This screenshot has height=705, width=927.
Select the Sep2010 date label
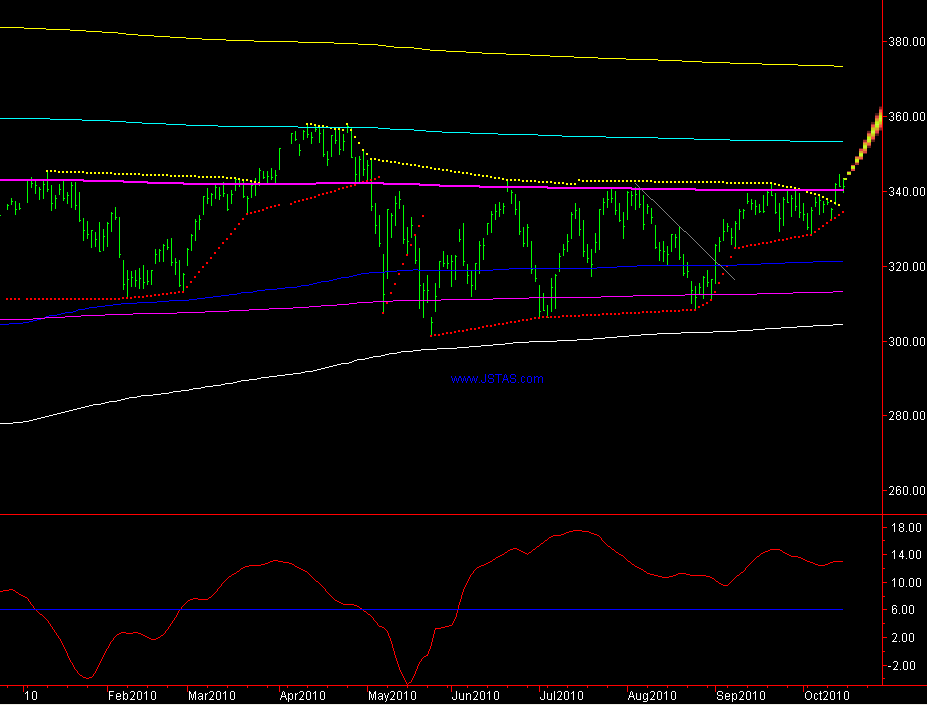click(741, 695)
